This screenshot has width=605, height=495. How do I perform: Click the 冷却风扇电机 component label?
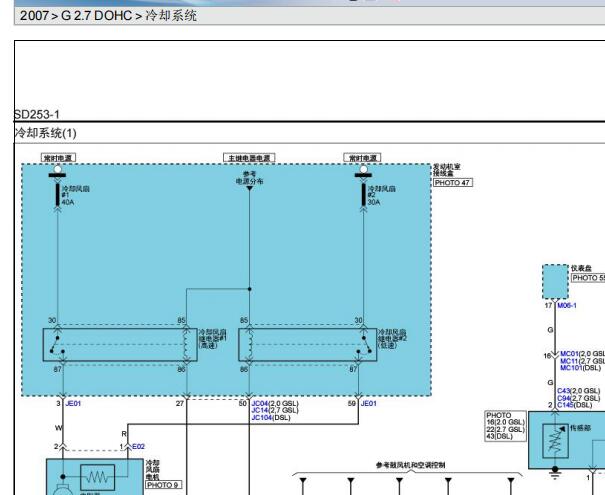152,470
